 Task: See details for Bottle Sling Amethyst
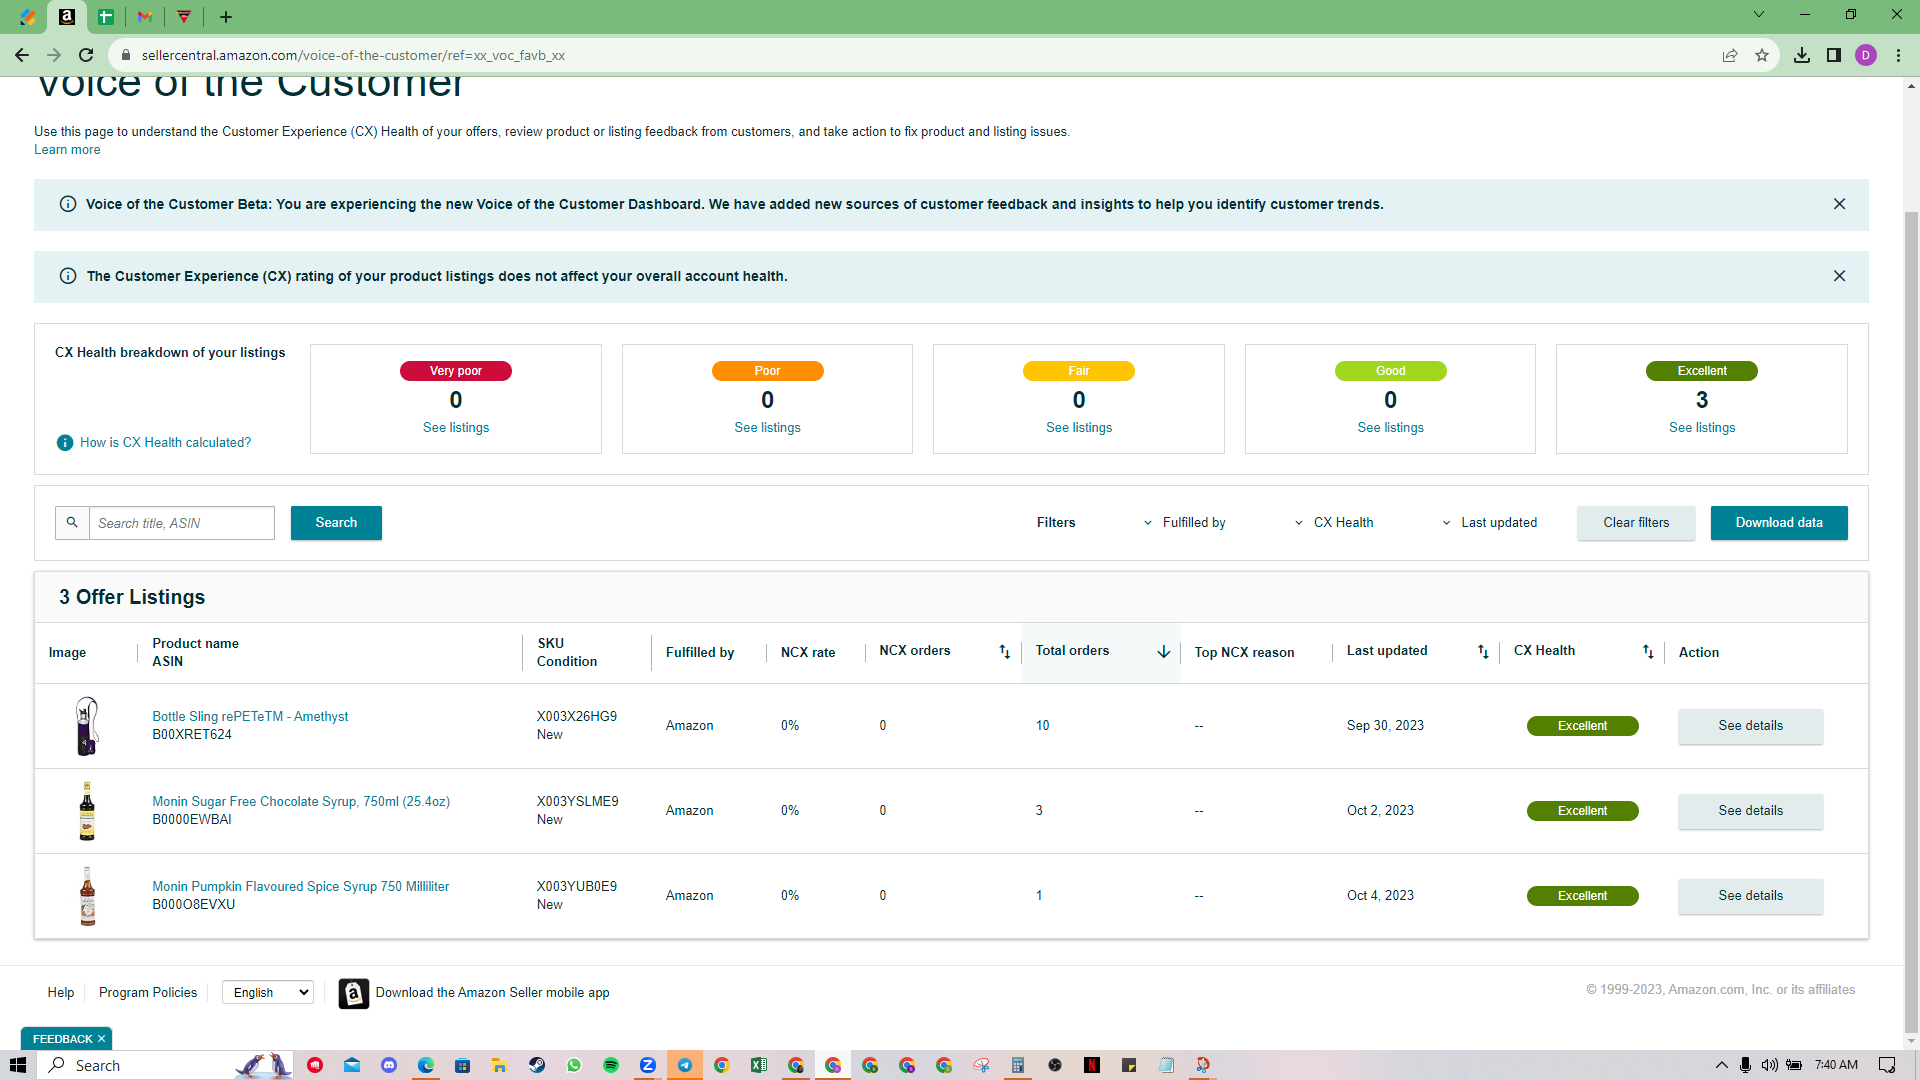click(1750, 726)
